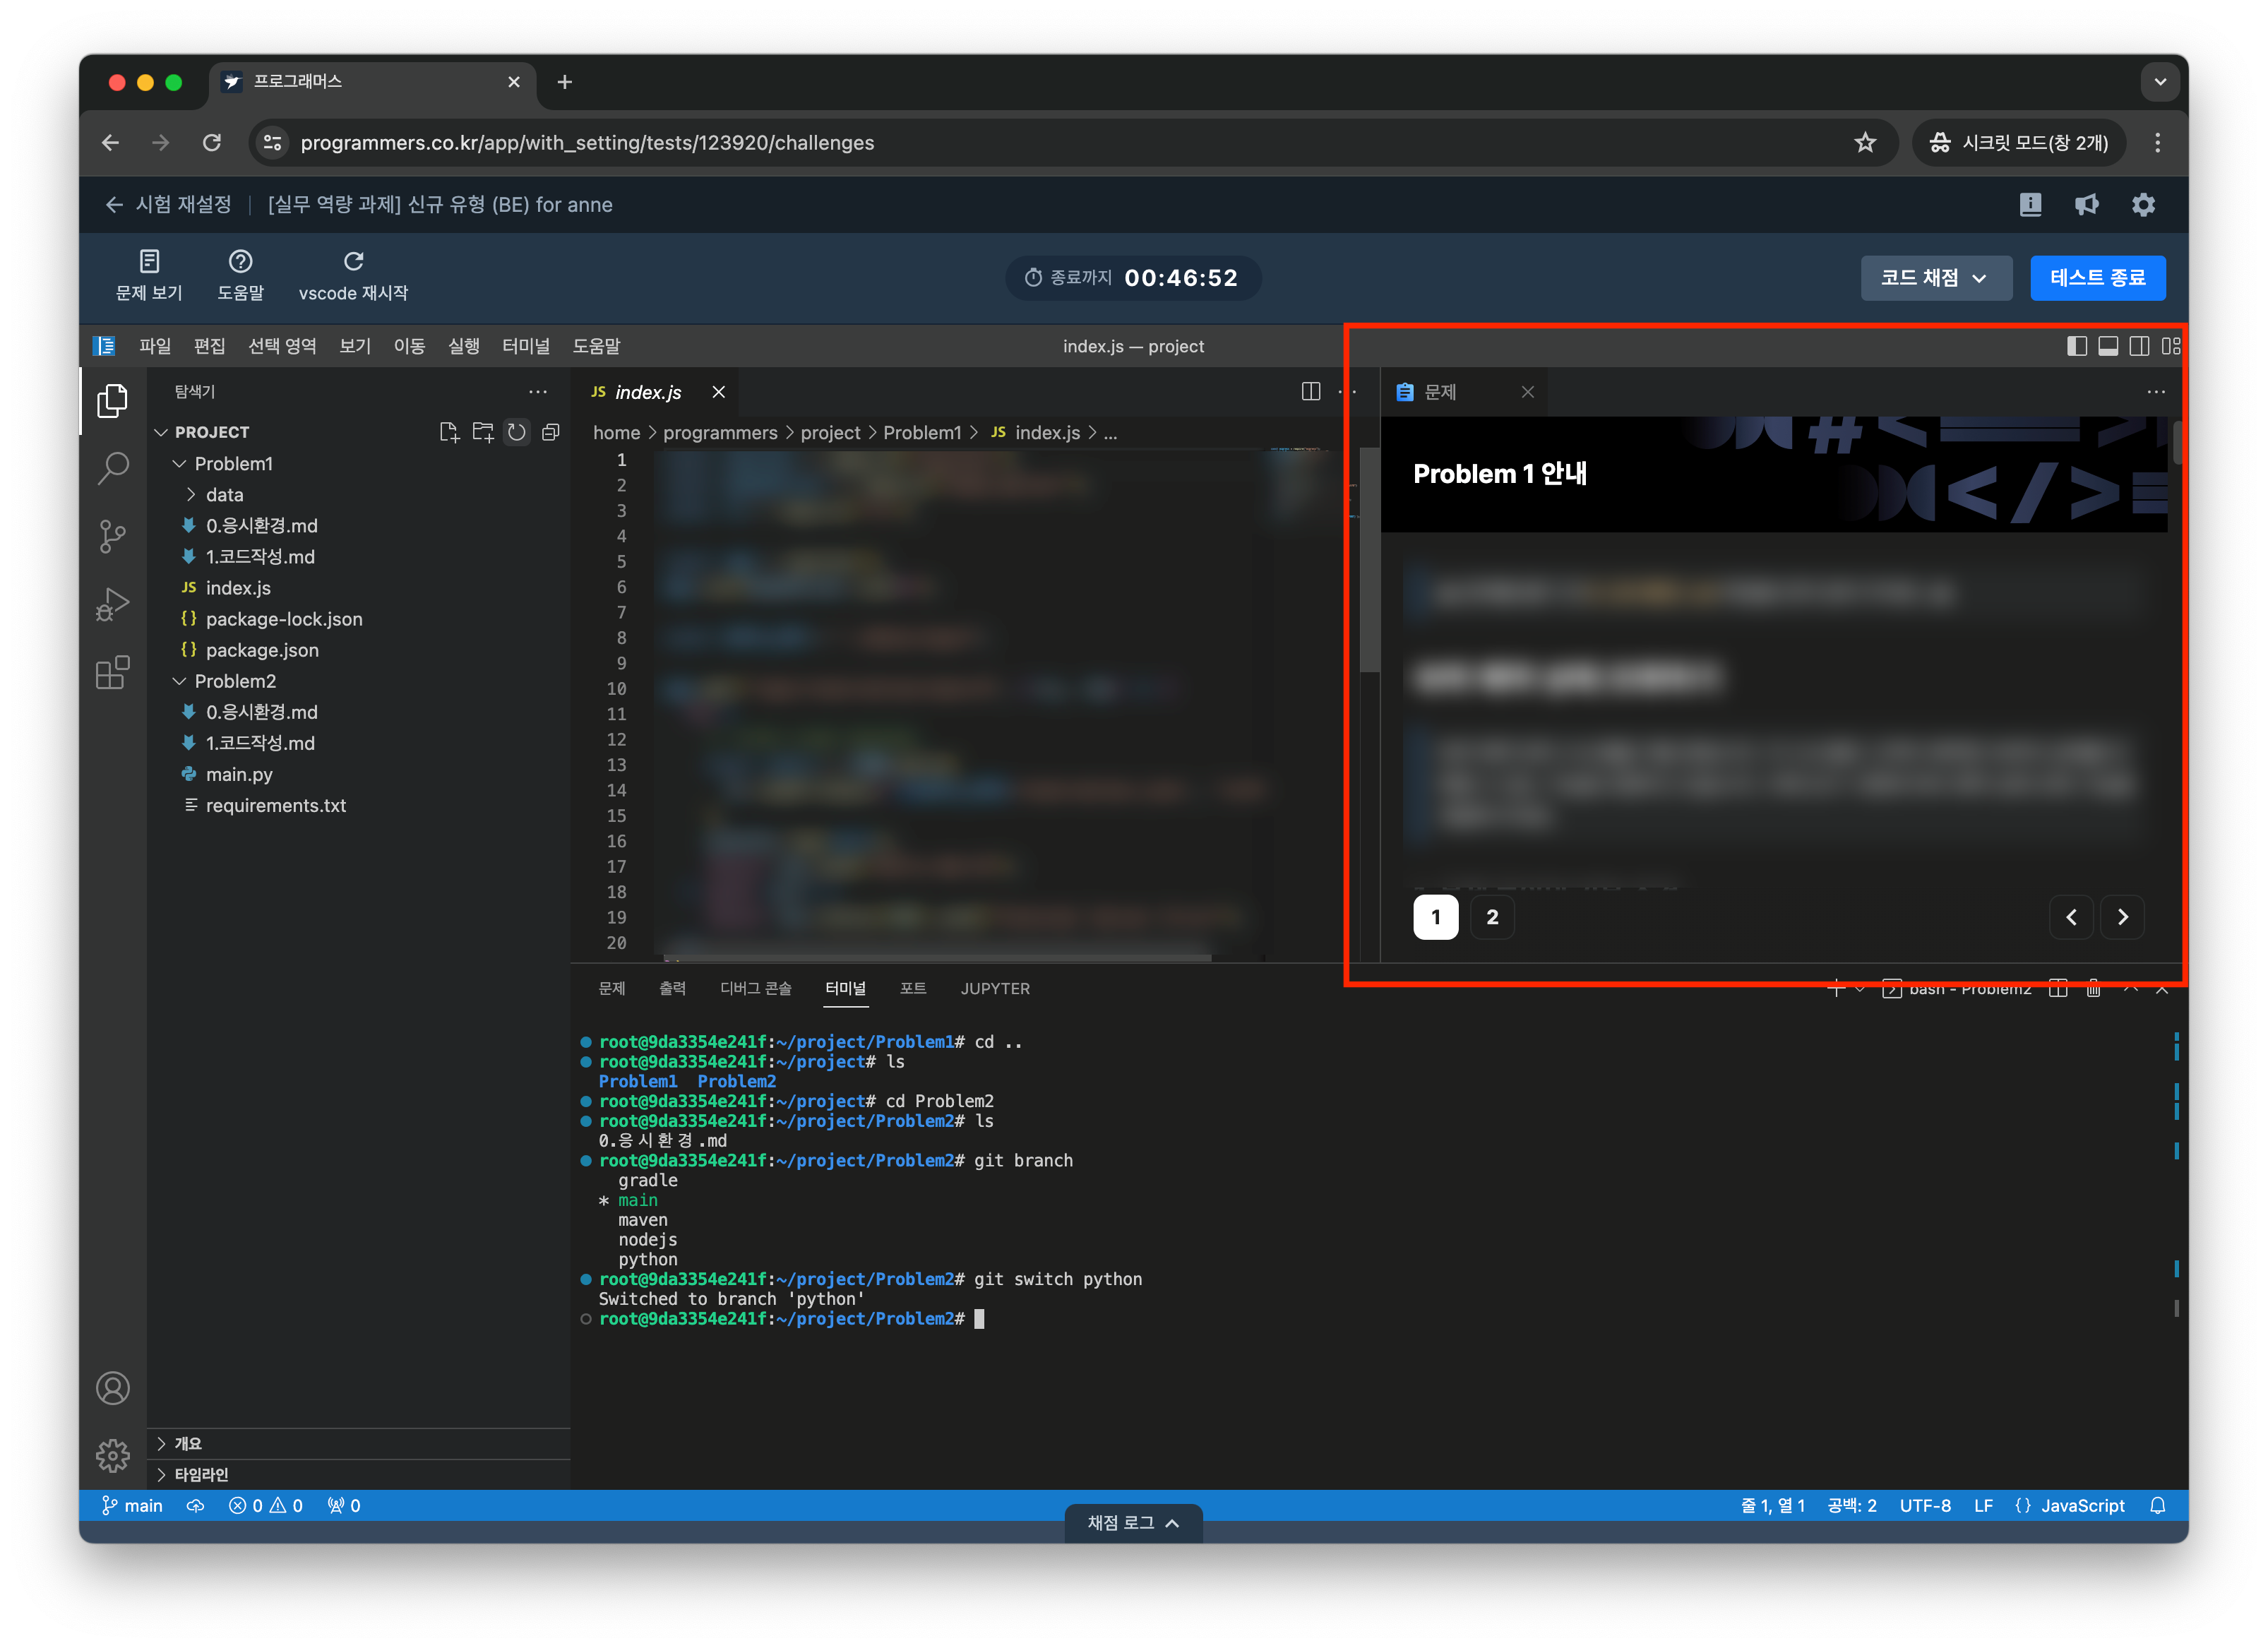Open the Accounts menu icon
This screenshot has height=1648, width=2268.
tap(113, 1388)
